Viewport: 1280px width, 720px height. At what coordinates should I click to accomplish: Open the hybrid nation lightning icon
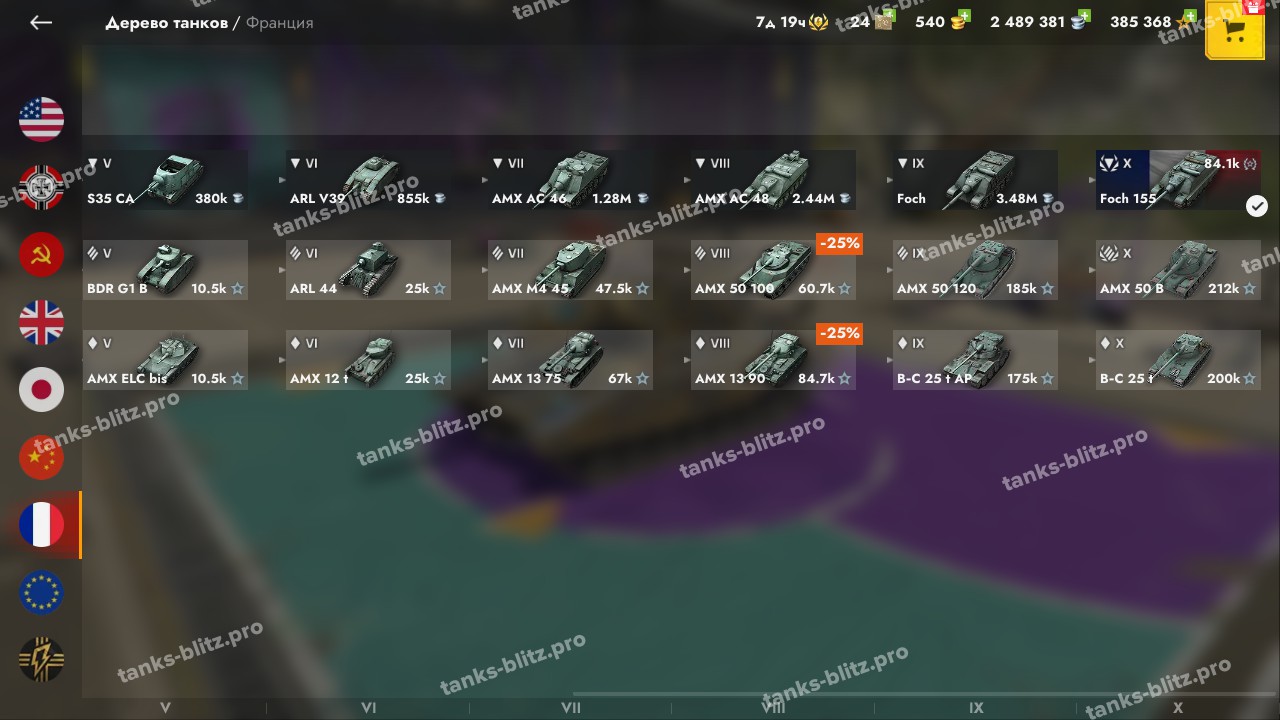[x=41, y=660]
